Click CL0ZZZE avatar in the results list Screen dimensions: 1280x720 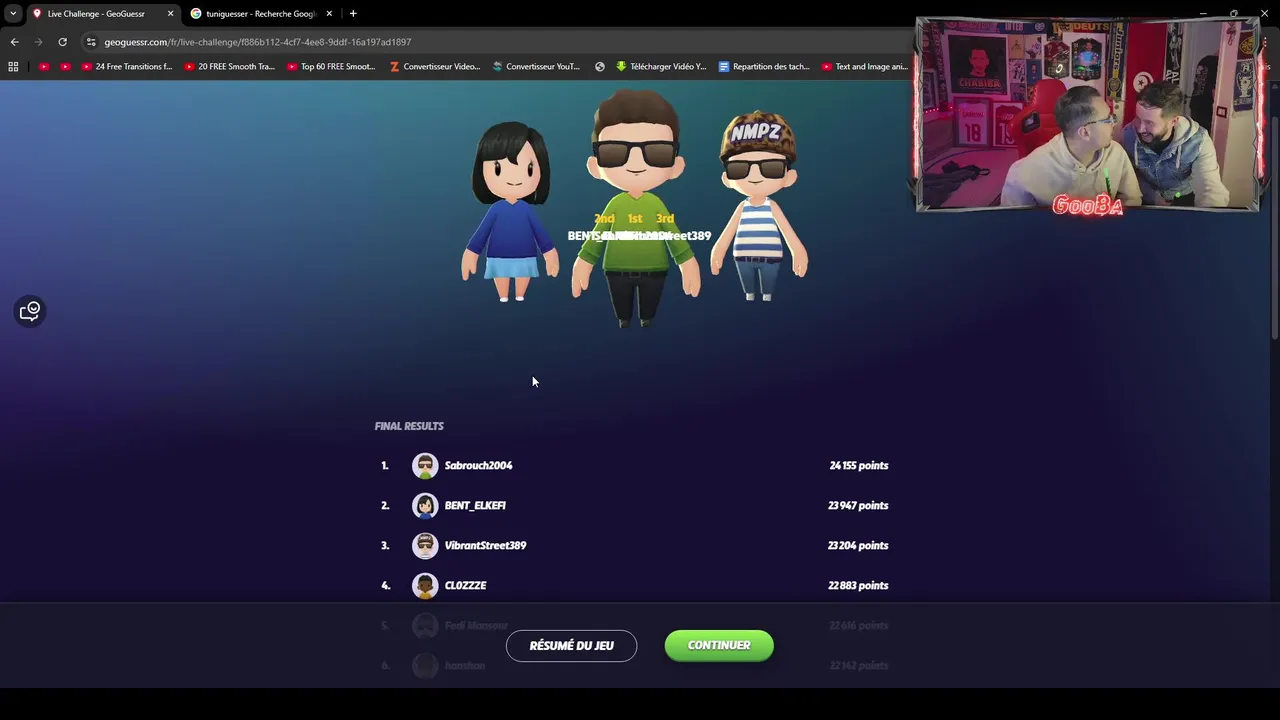(x=425, y=585)
